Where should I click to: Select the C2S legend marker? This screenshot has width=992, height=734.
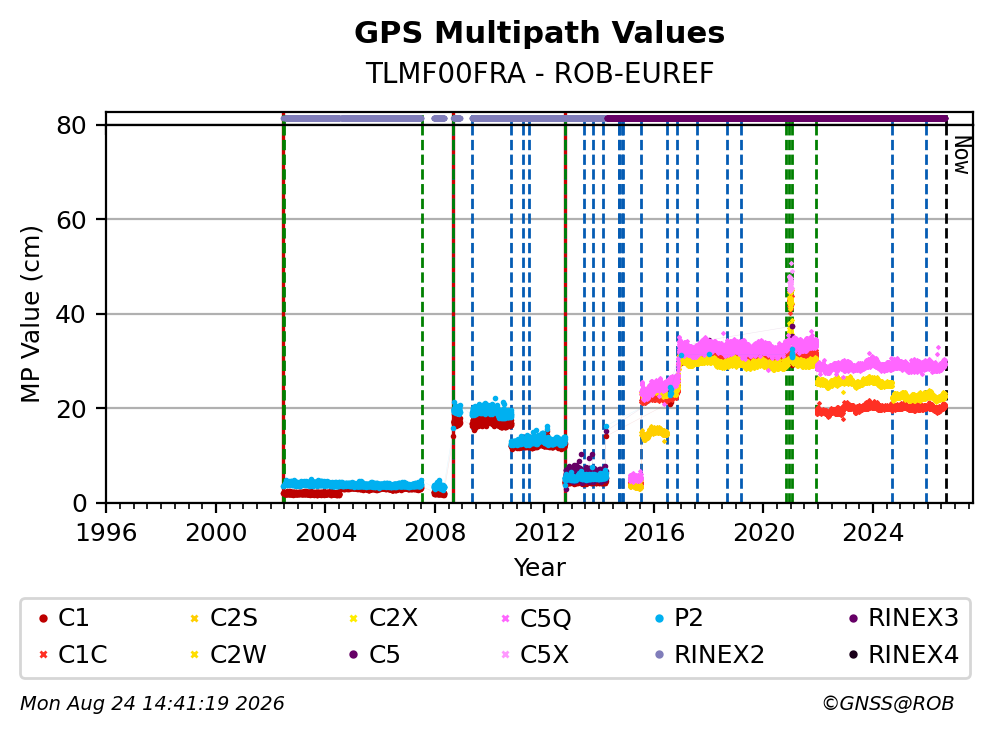pyautogui.click(x=195, y=618)
